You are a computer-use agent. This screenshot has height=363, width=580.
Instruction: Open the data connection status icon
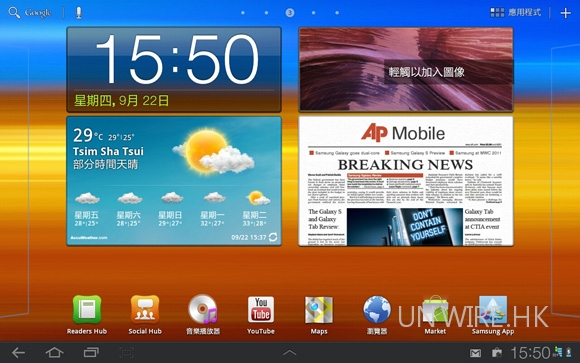tap(557, 352)
